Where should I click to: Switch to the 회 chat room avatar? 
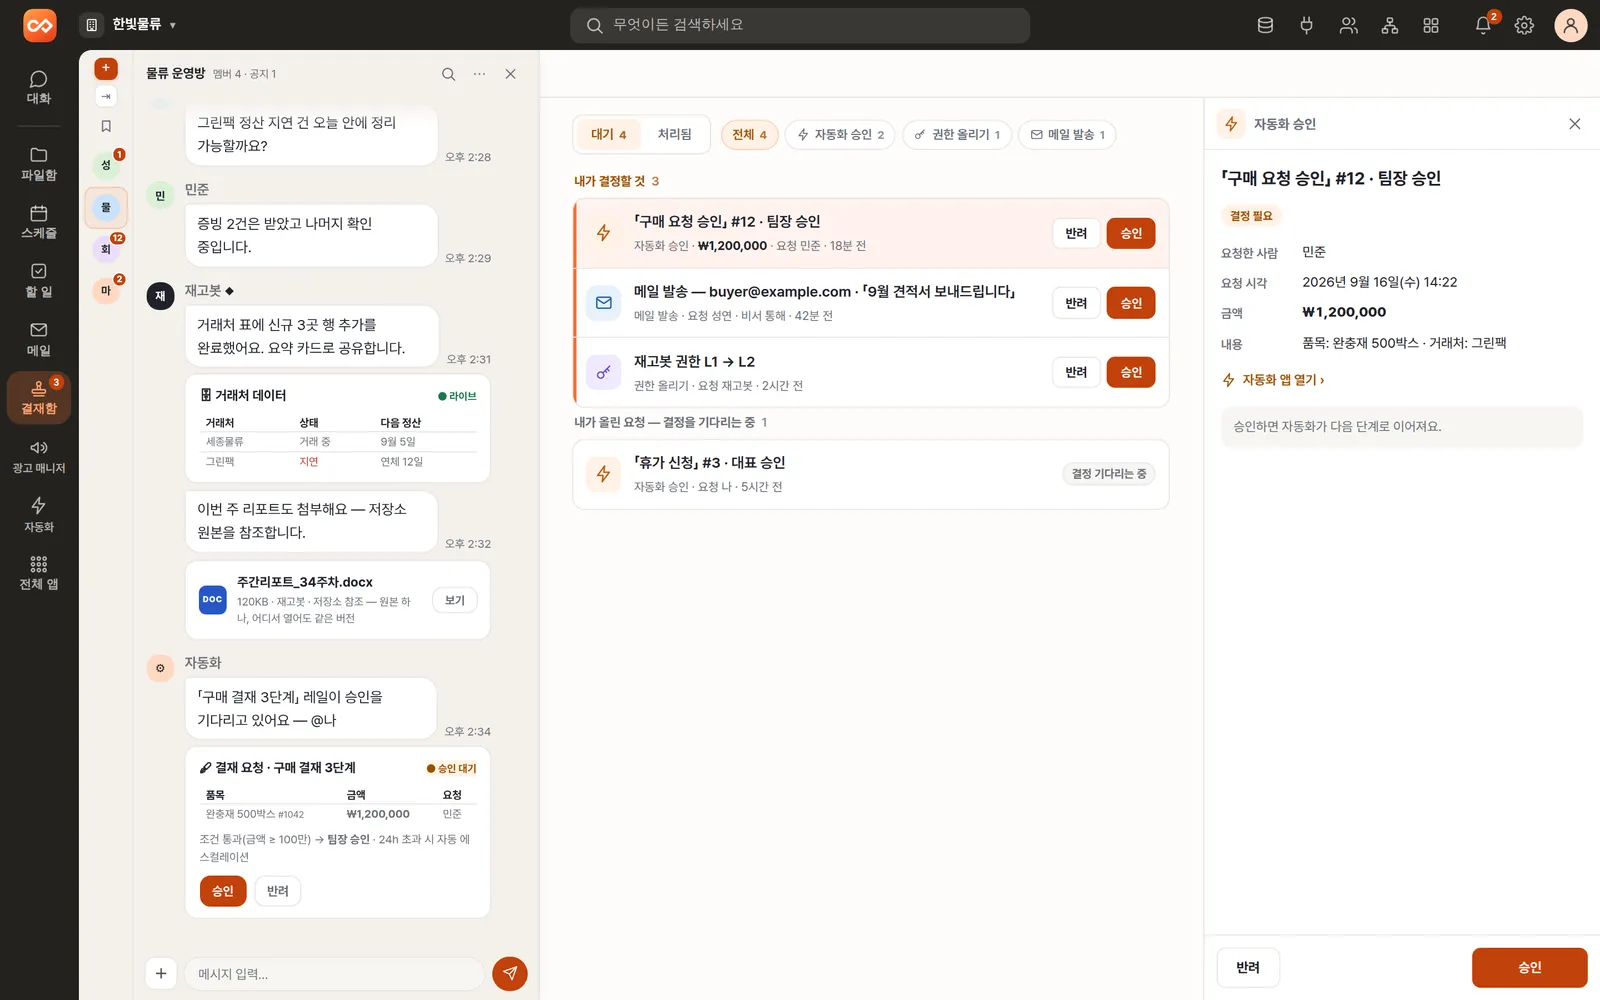point(106,249)
